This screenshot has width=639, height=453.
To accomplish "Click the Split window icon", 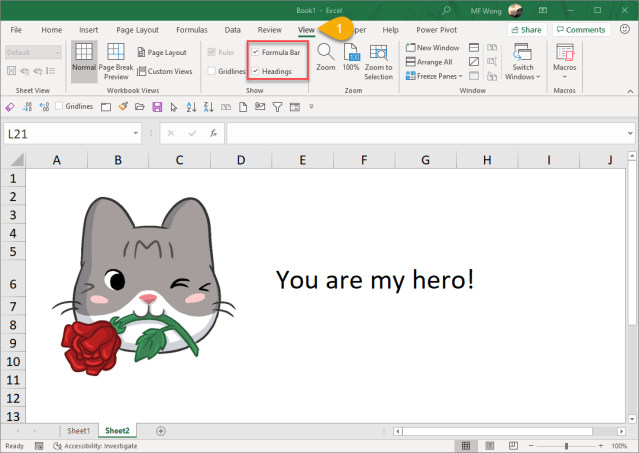I will (474, 48).
